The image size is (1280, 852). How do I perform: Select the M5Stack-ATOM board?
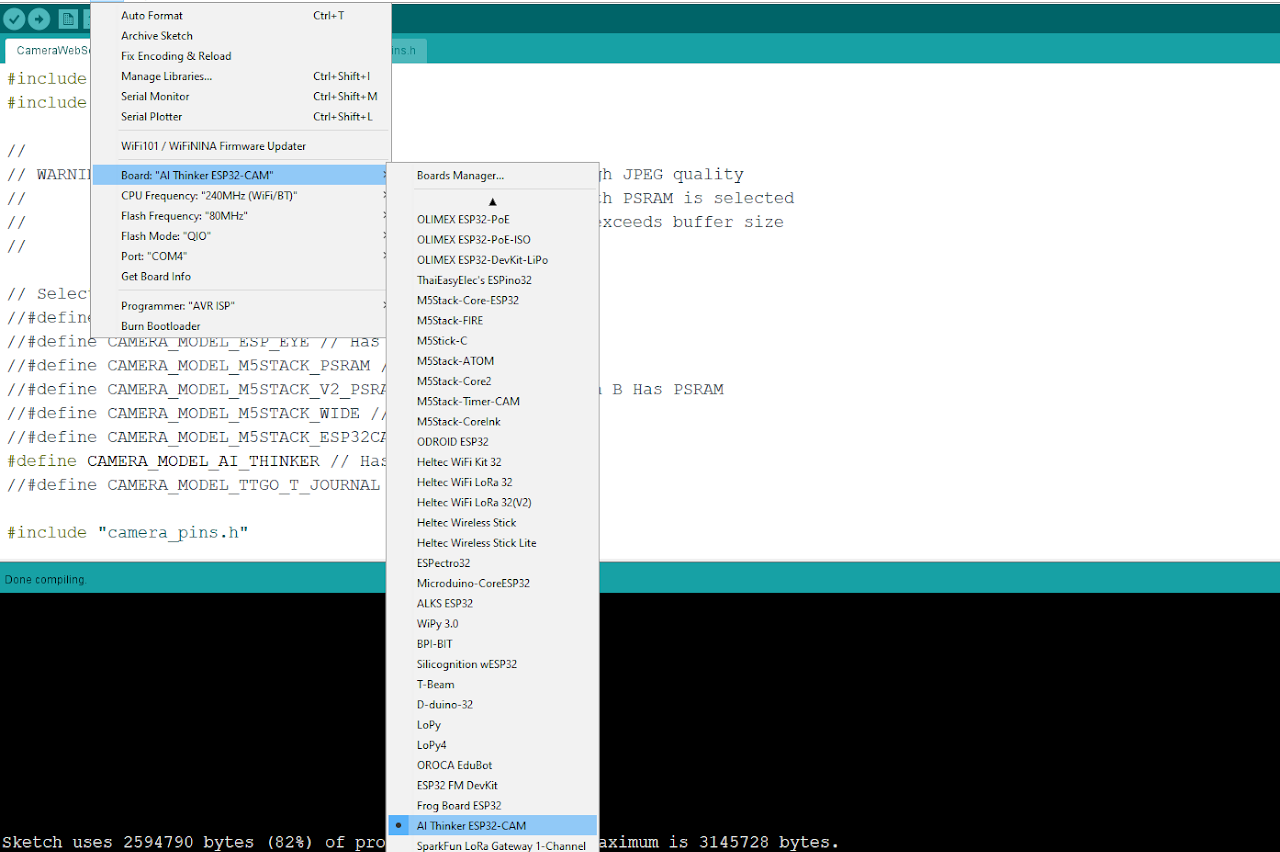493,361
